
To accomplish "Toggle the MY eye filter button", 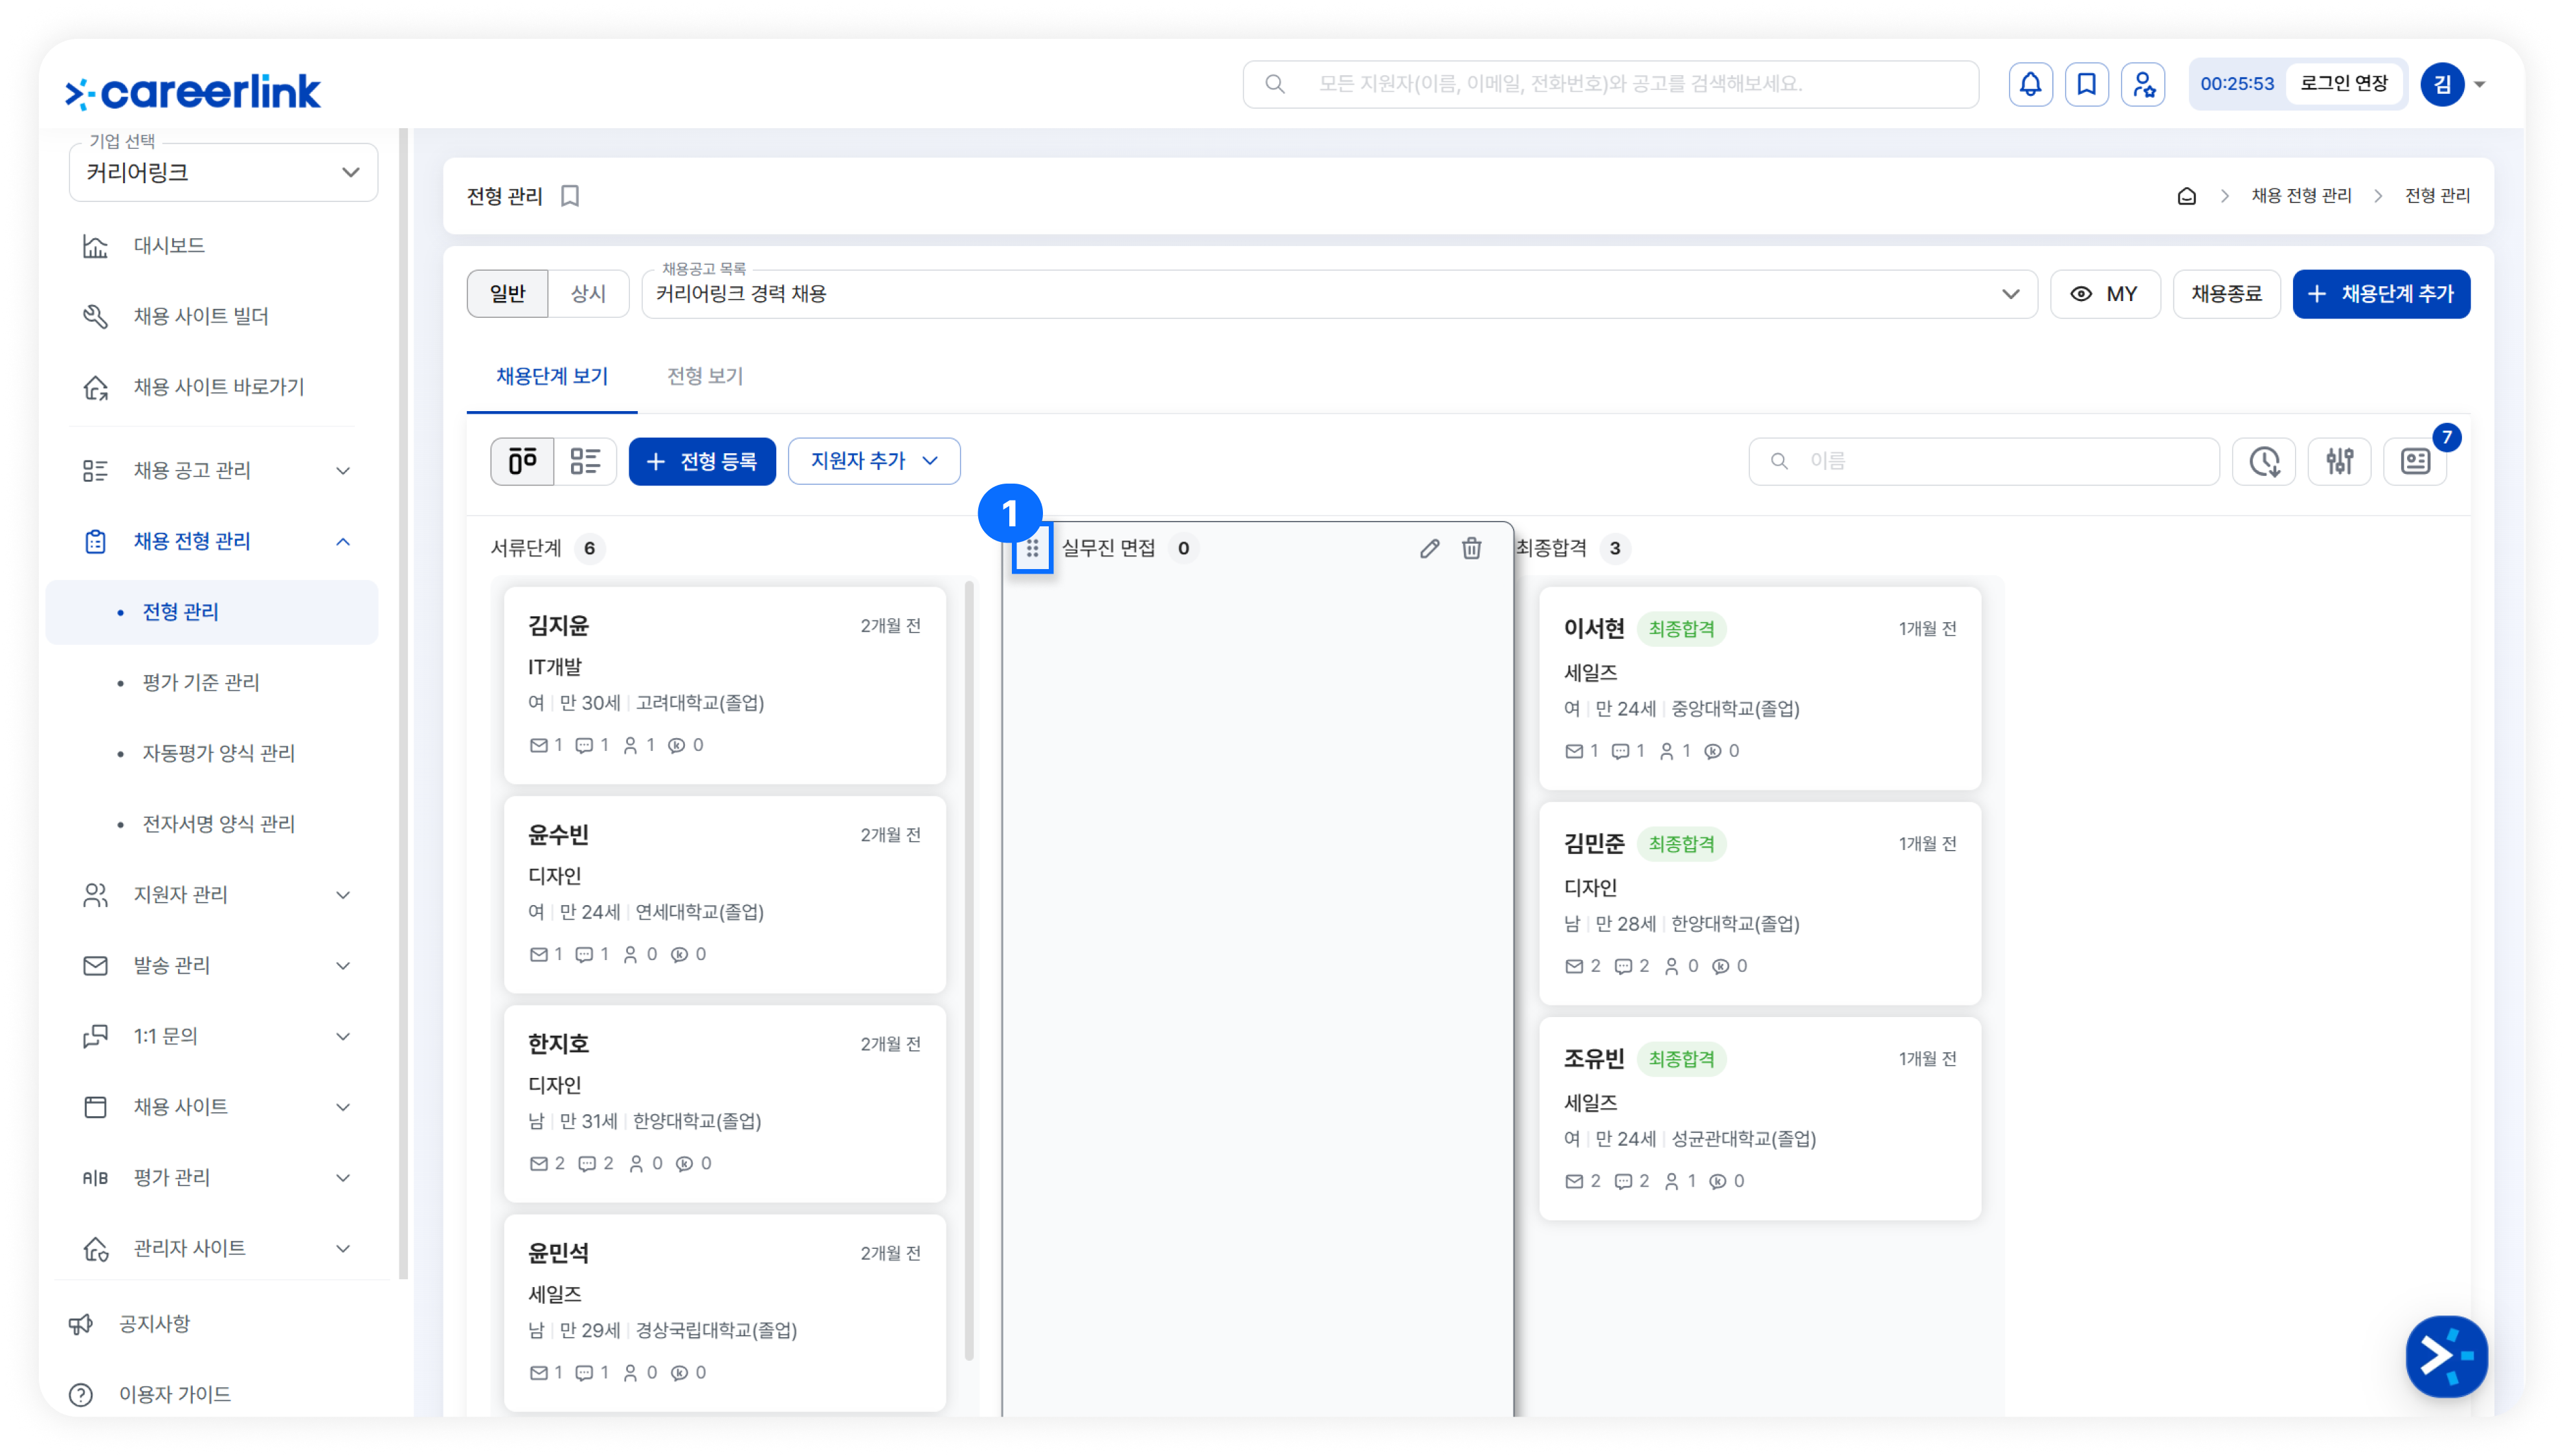I will coord(2105,294).
